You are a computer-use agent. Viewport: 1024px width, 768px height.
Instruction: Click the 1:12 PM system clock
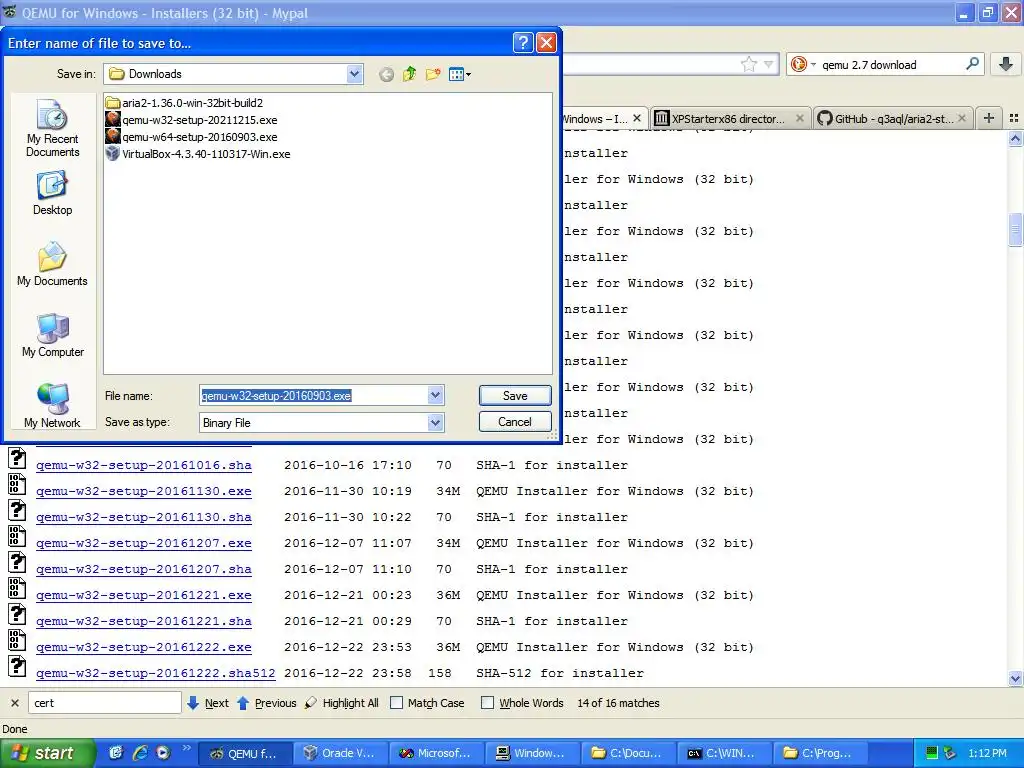987,753
